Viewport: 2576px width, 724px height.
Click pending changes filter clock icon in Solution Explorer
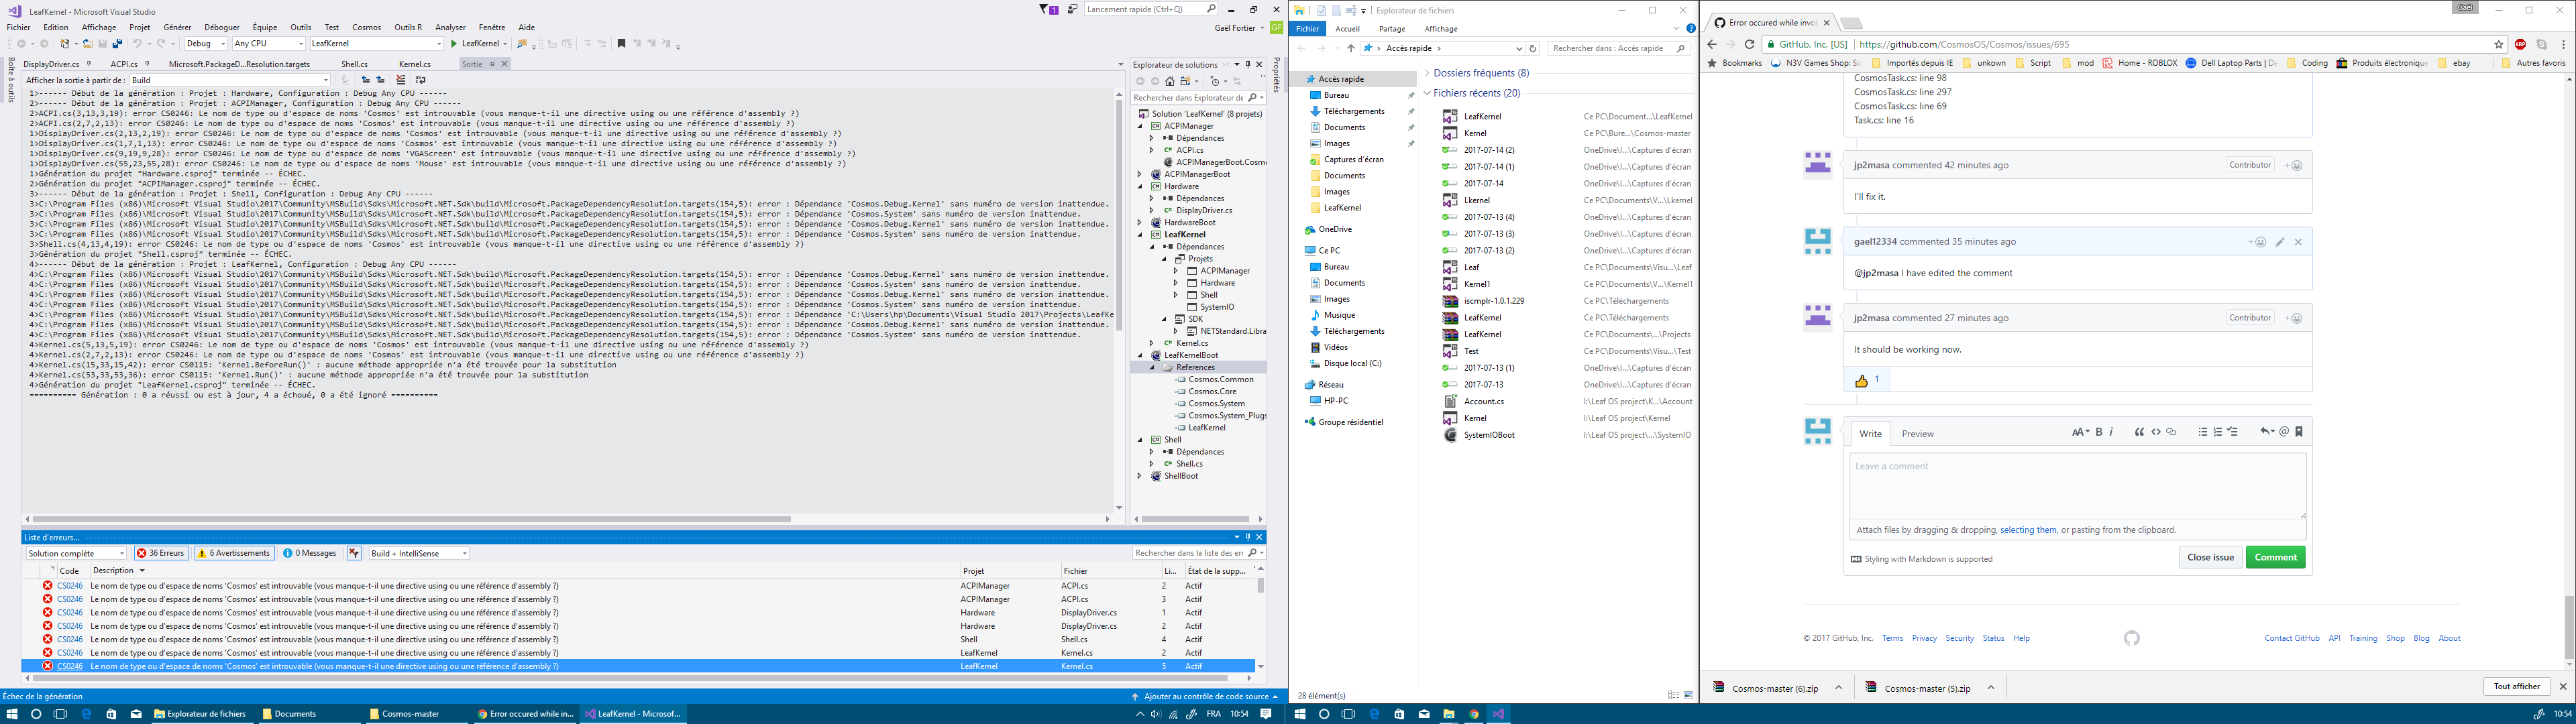click(x=1216, y=81)
